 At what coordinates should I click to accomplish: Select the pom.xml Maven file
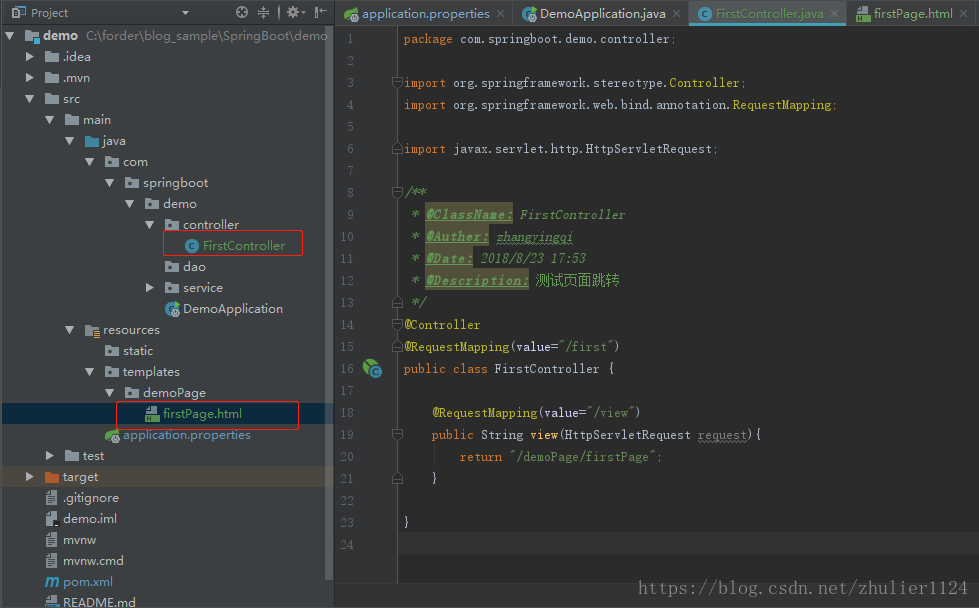click(87, 581)
